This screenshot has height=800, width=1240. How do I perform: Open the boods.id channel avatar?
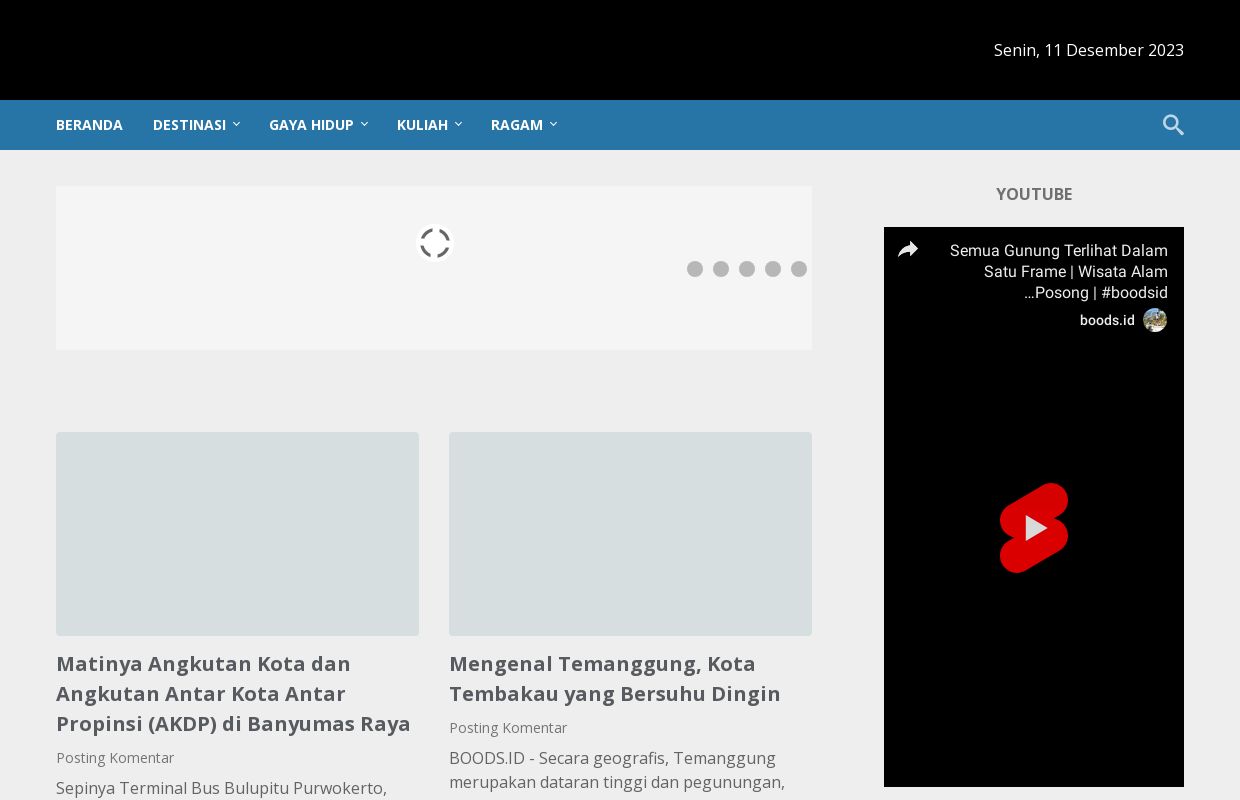pyautogui.click(x=1155, y=320)
